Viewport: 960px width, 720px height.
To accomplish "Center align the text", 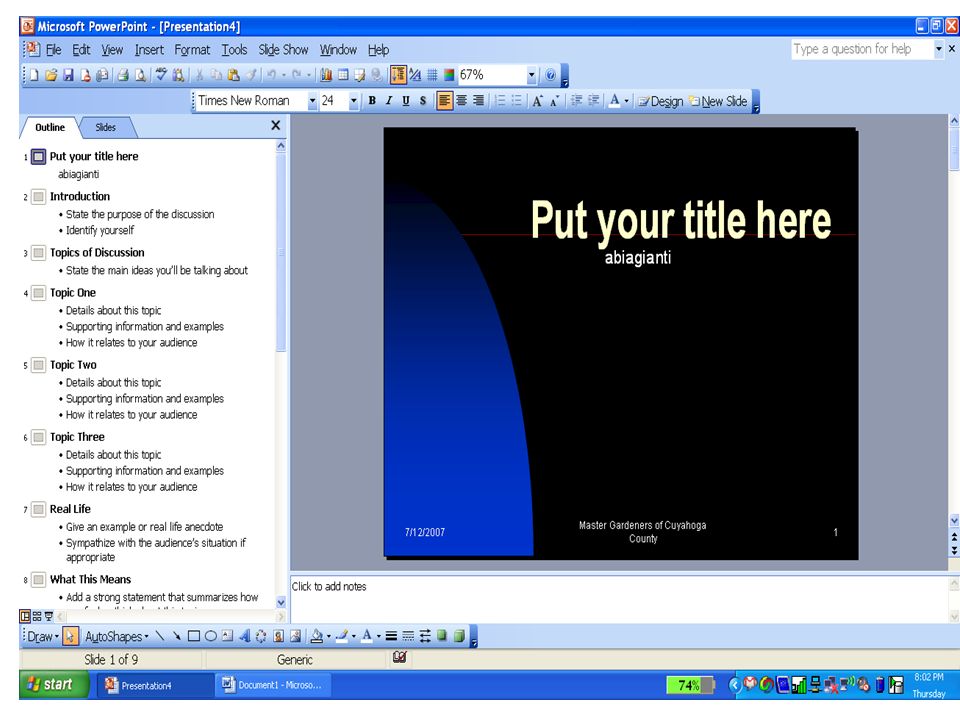I will click(x=462, y=101).
